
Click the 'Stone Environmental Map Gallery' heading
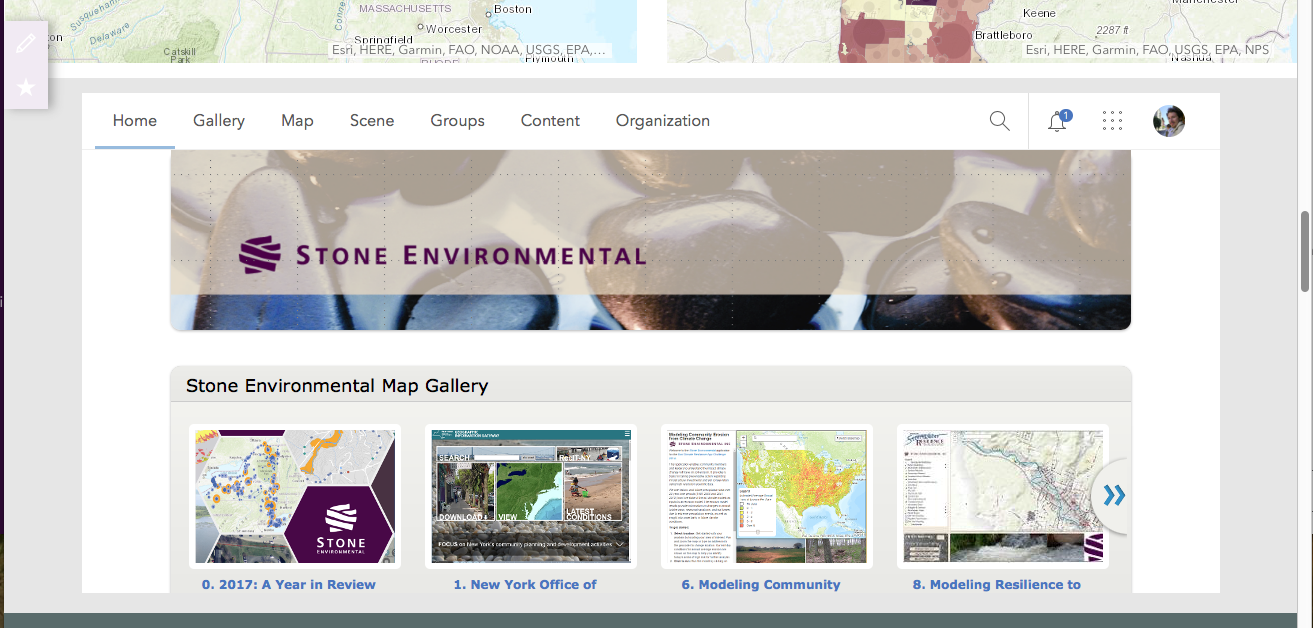[337, 386]
